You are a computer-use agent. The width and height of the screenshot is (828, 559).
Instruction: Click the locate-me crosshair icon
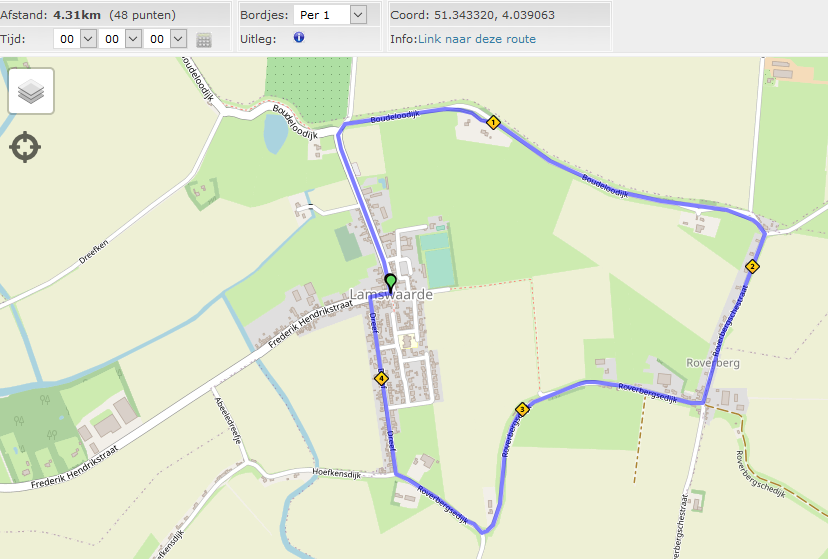(x=25, y=147)
